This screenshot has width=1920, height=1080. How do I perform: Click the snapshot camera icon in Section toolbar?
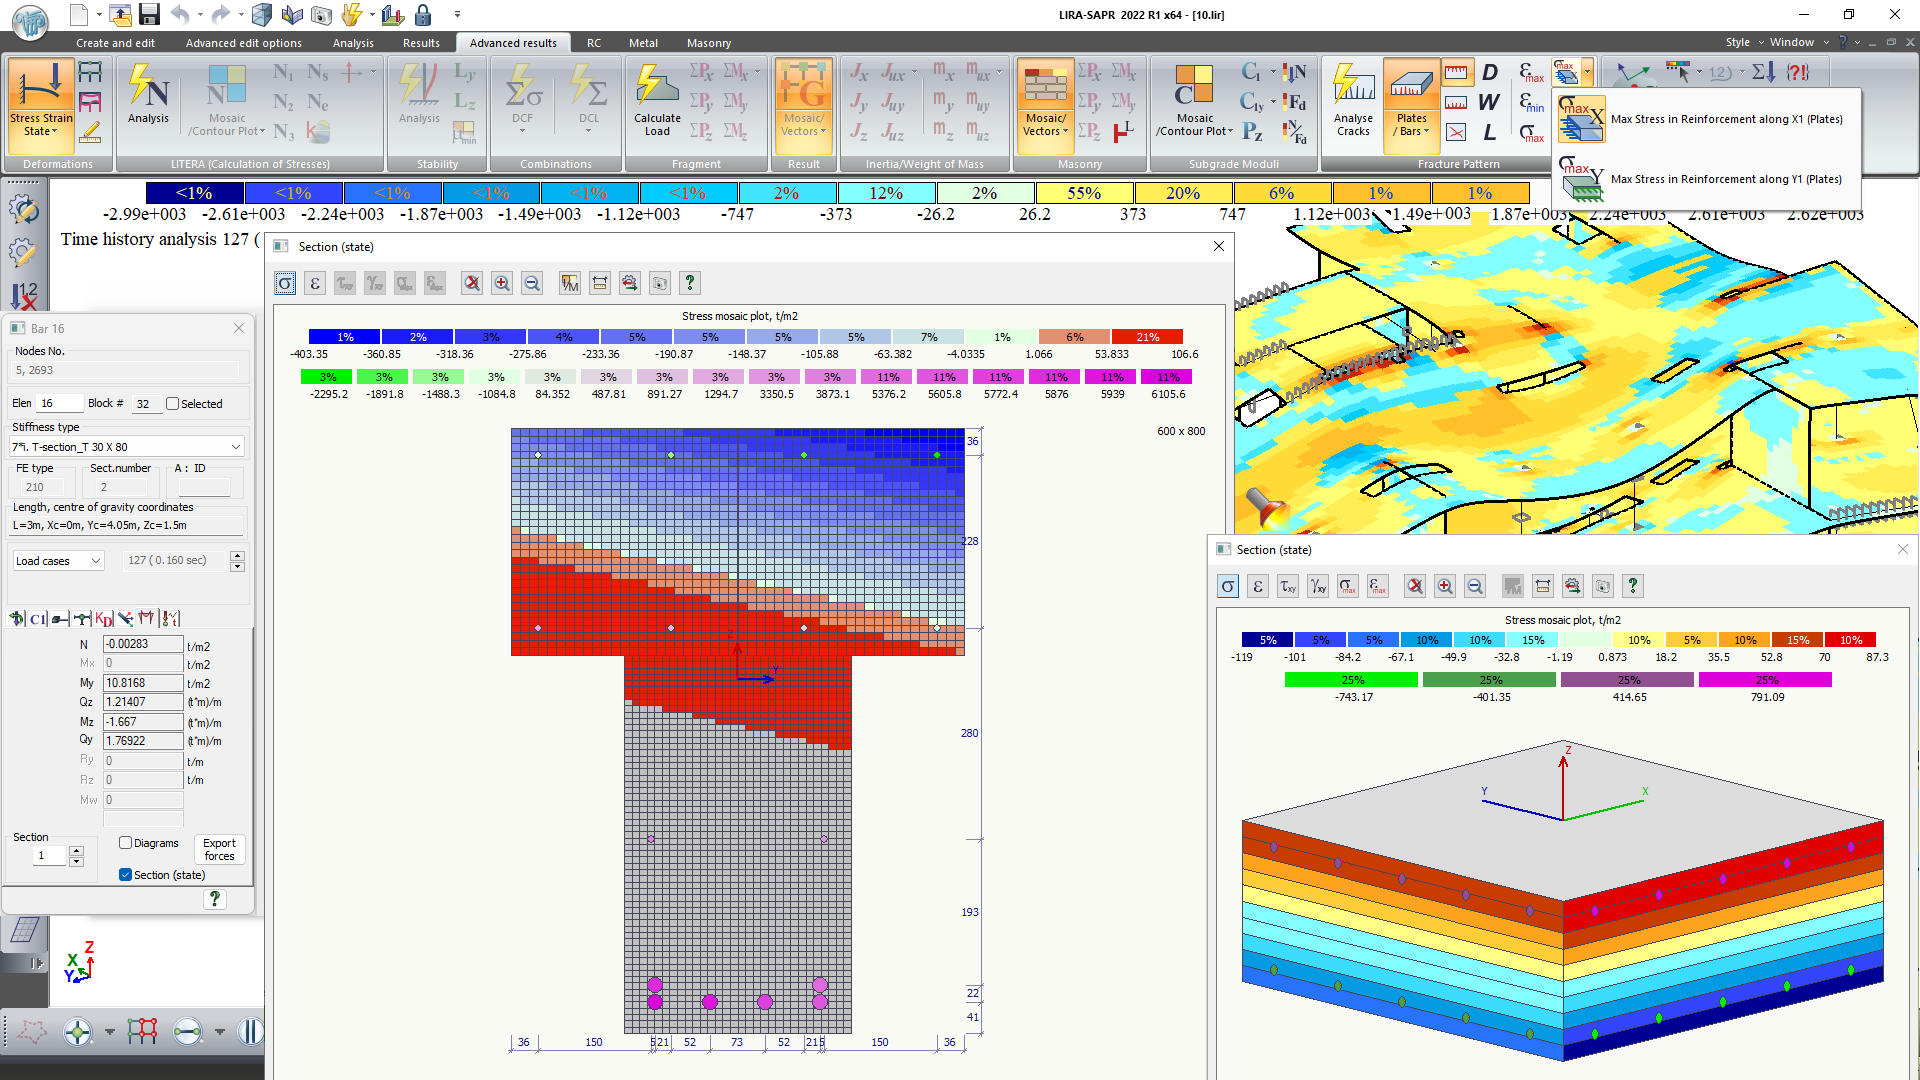point(660,283)
